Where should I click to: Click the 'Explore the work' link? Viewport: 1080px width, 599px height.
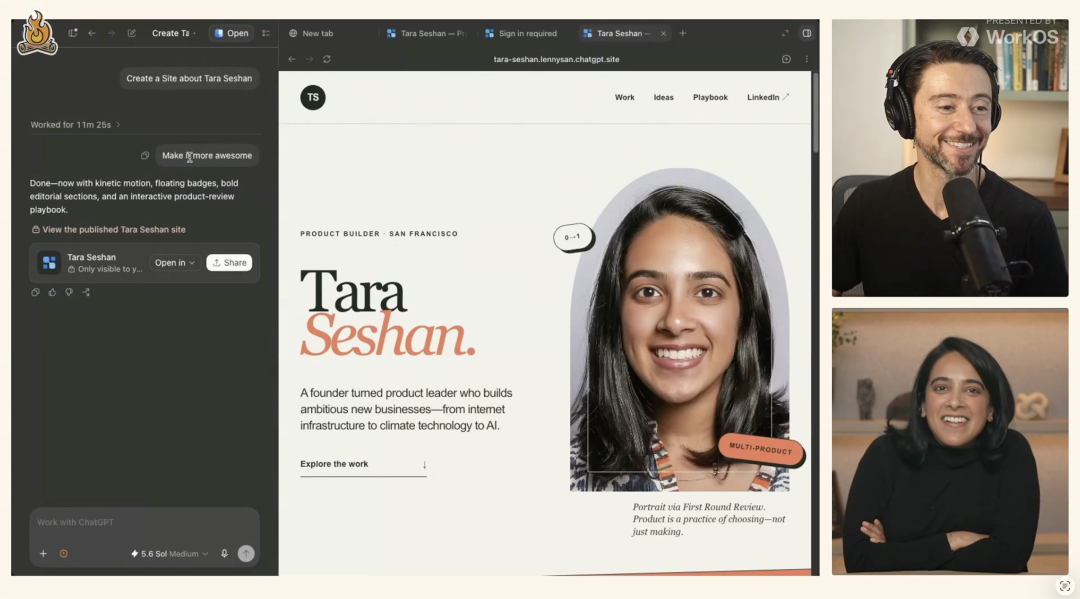pos(363,465)
